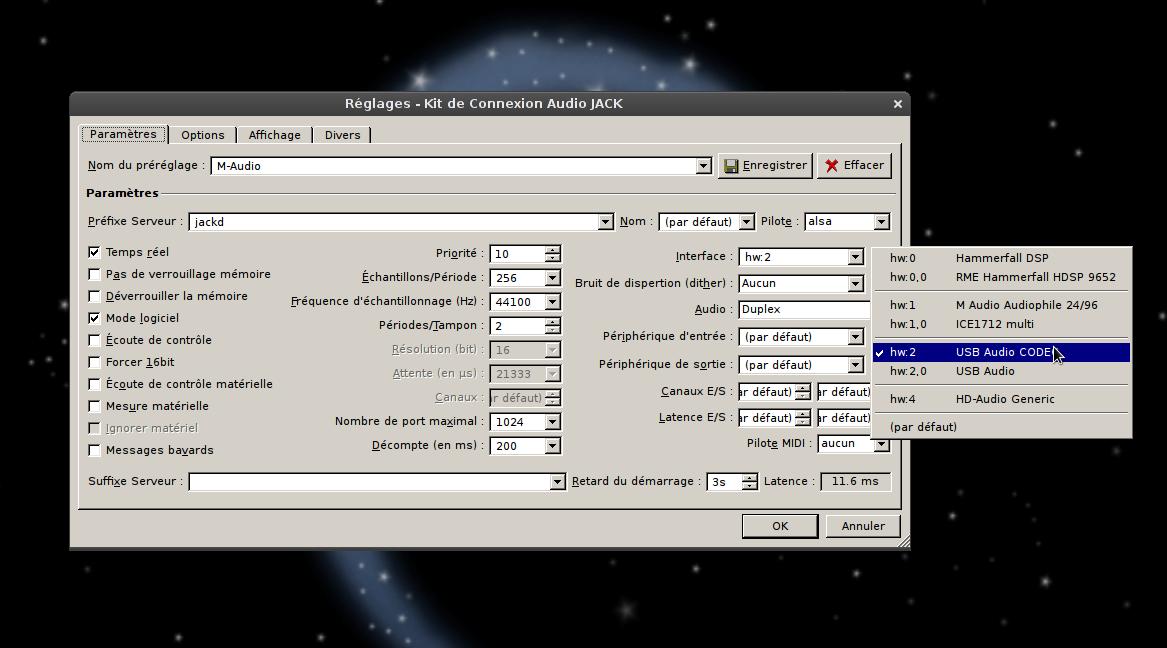Image resolution: width=1167 pixels, height=648 pixels.
Task: Toggle the Temps réel checkbox
Action: click(x=94, y=252)
